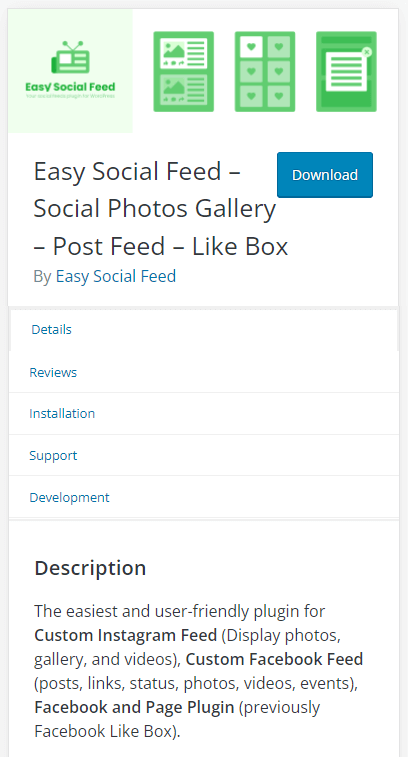Click the TV antenna logo icon
Viewport: 408px width, 757px height.
(x=70, y=57)
